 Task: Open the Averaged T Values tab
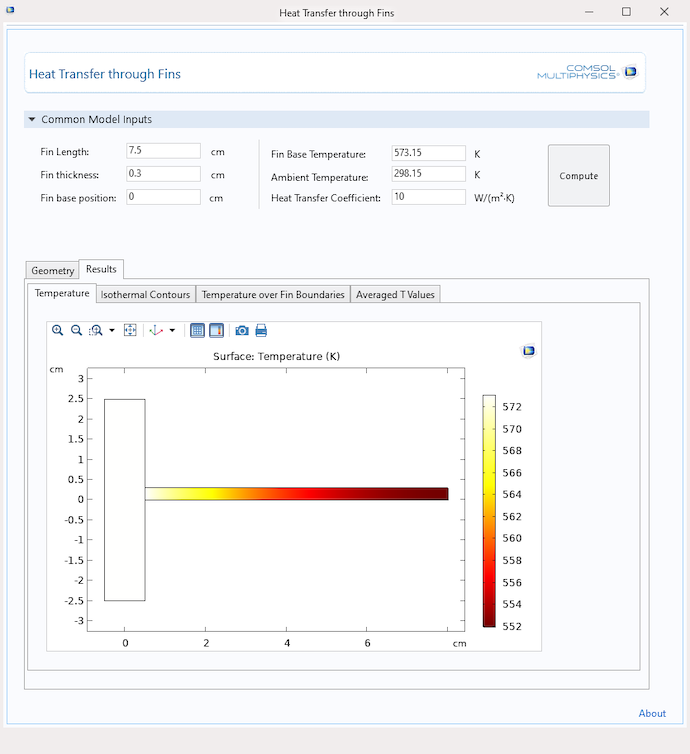395,295
